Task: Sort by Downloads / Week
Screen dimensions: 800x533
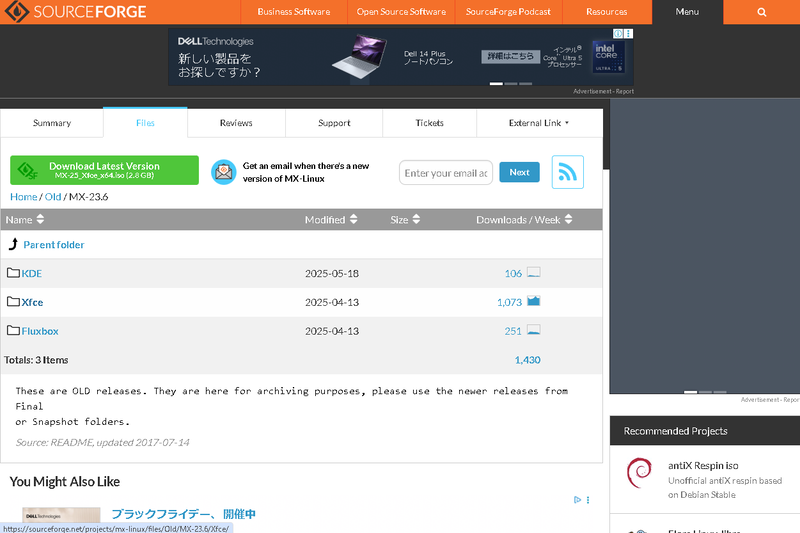Action: (x=524, y=219)
